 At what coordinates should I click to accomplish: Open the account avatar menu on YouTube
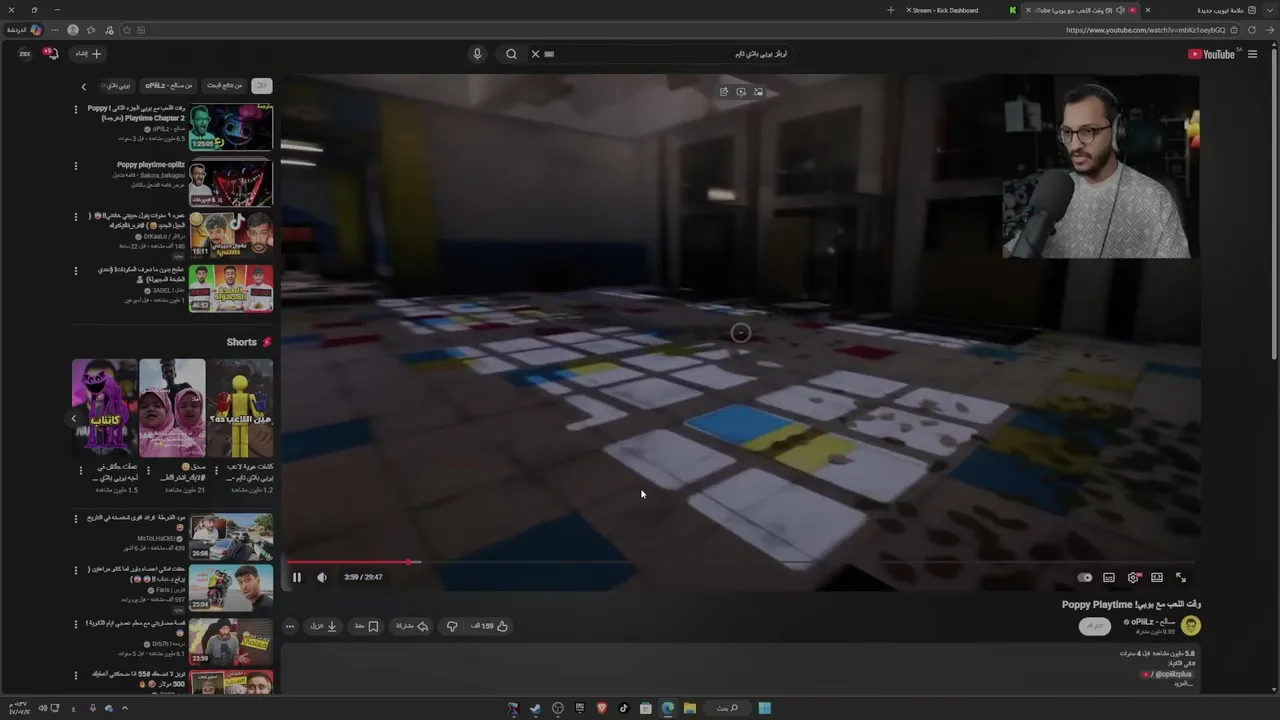pos(25,54)
